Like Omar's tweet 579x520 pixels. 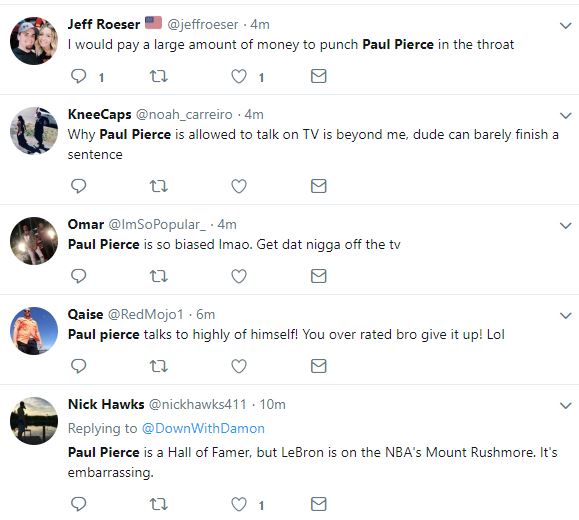coord(239,276)
